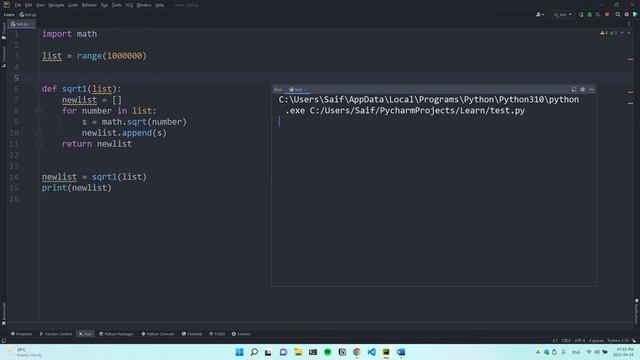This screenshot has width=640, height=360.
Task: Click the 'print(newlist)' code line
Action: (76, 188)
